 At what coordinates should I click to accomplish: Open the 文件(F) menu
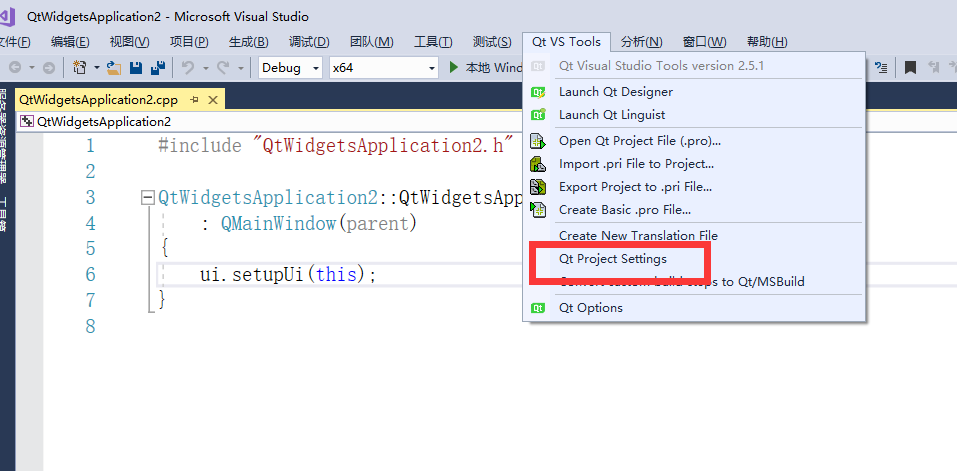(x=13, y=42)
